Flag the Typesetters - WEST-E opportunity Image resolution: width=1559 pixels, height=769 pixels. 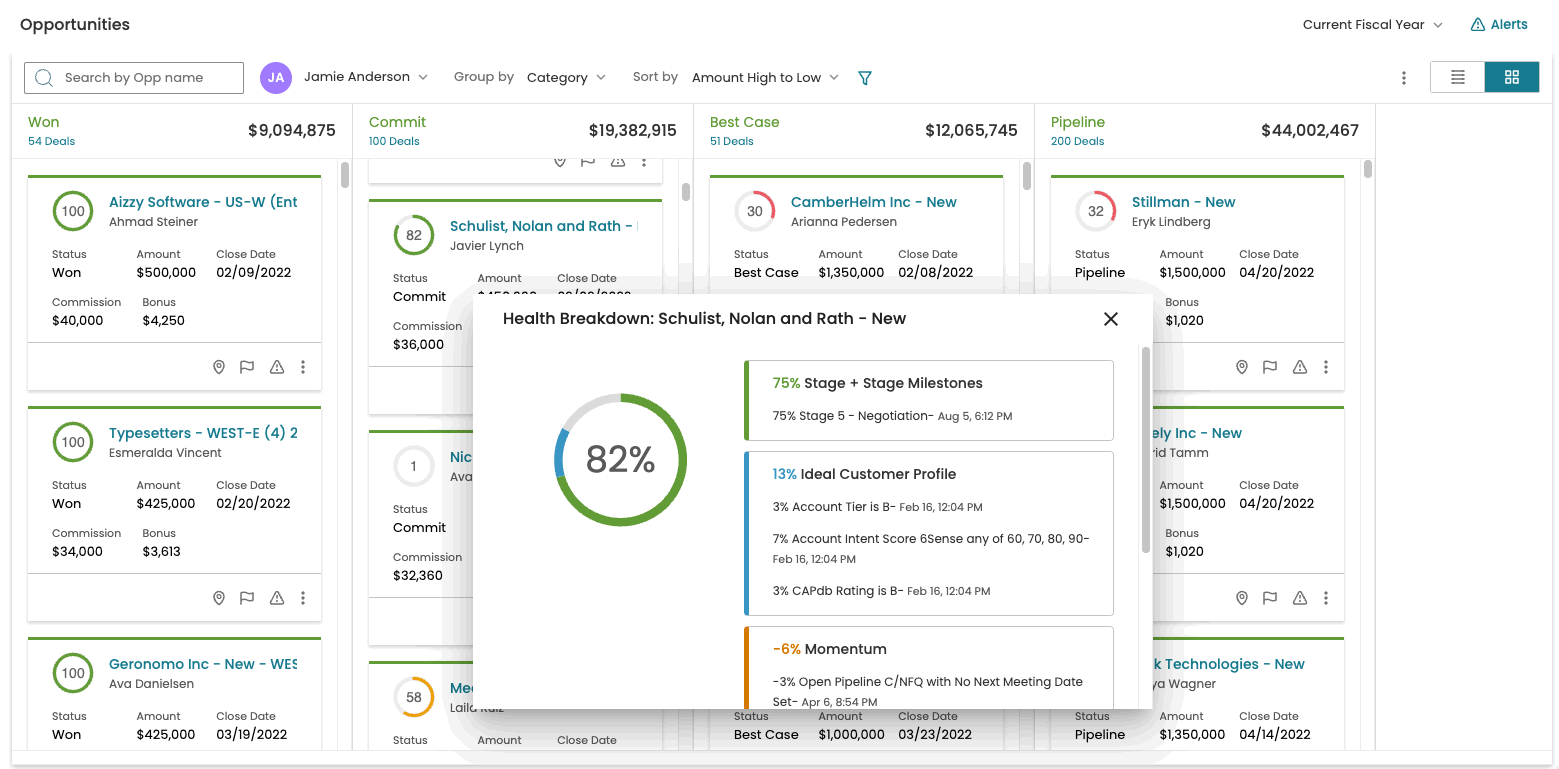(247, 598)
